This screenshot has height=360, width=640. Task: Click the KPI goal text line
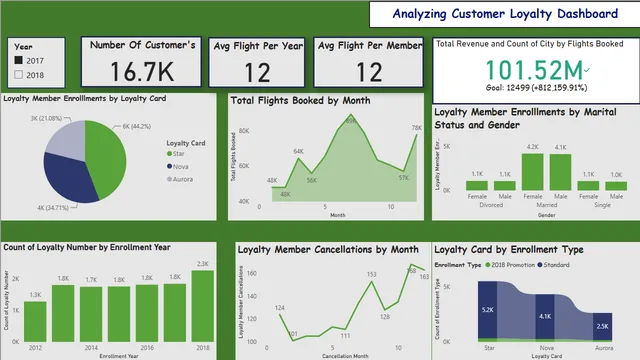[536, 88]
